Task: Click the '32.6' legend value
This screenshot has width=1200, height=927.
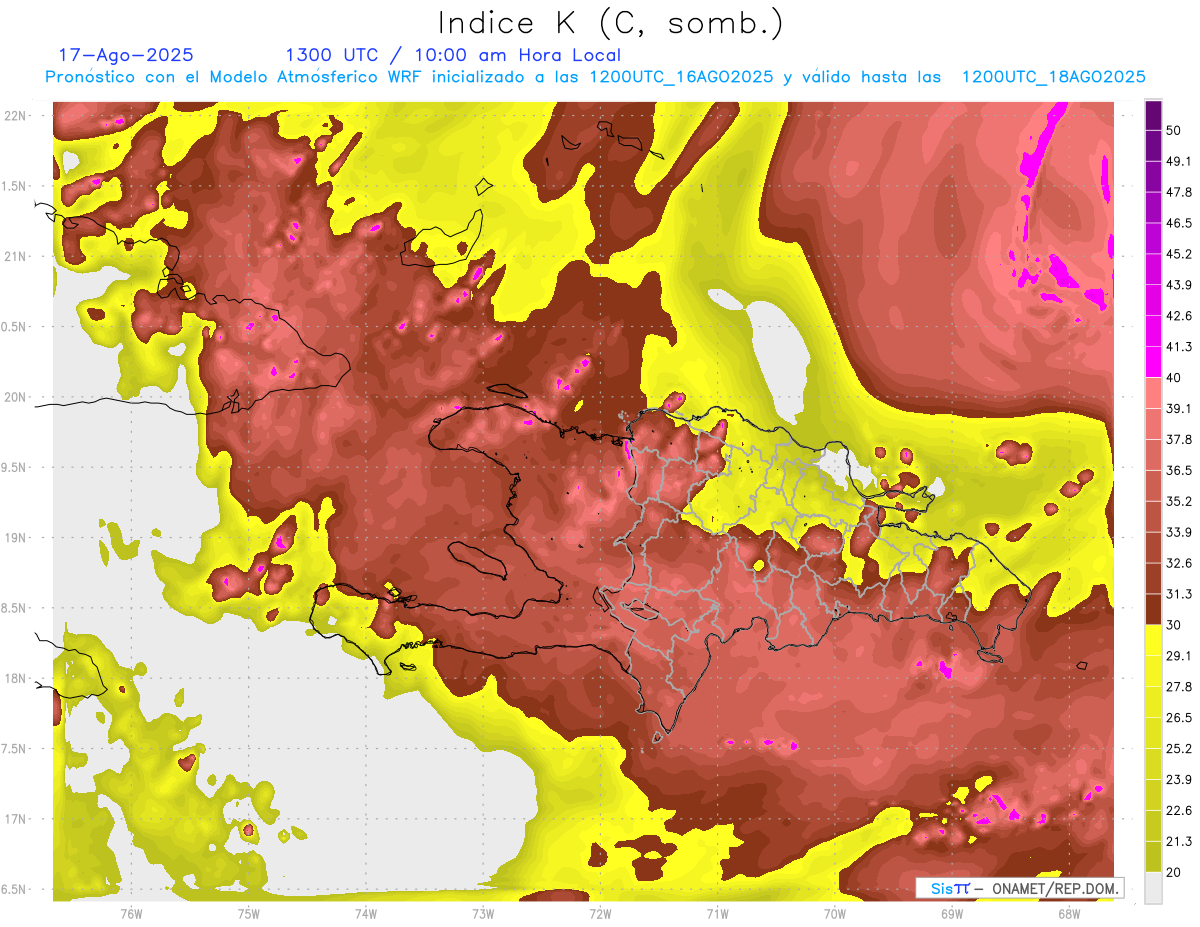Action: [x=1179, y=564]
